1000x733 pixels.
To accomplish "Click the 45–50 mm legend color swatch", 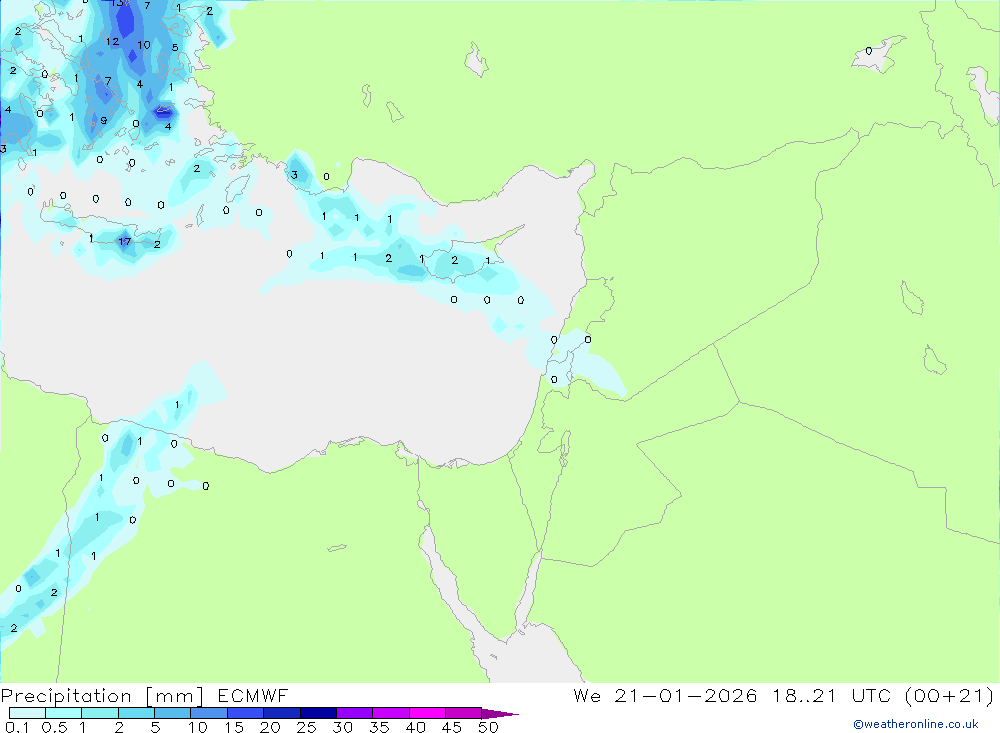I will click(464, 713).
